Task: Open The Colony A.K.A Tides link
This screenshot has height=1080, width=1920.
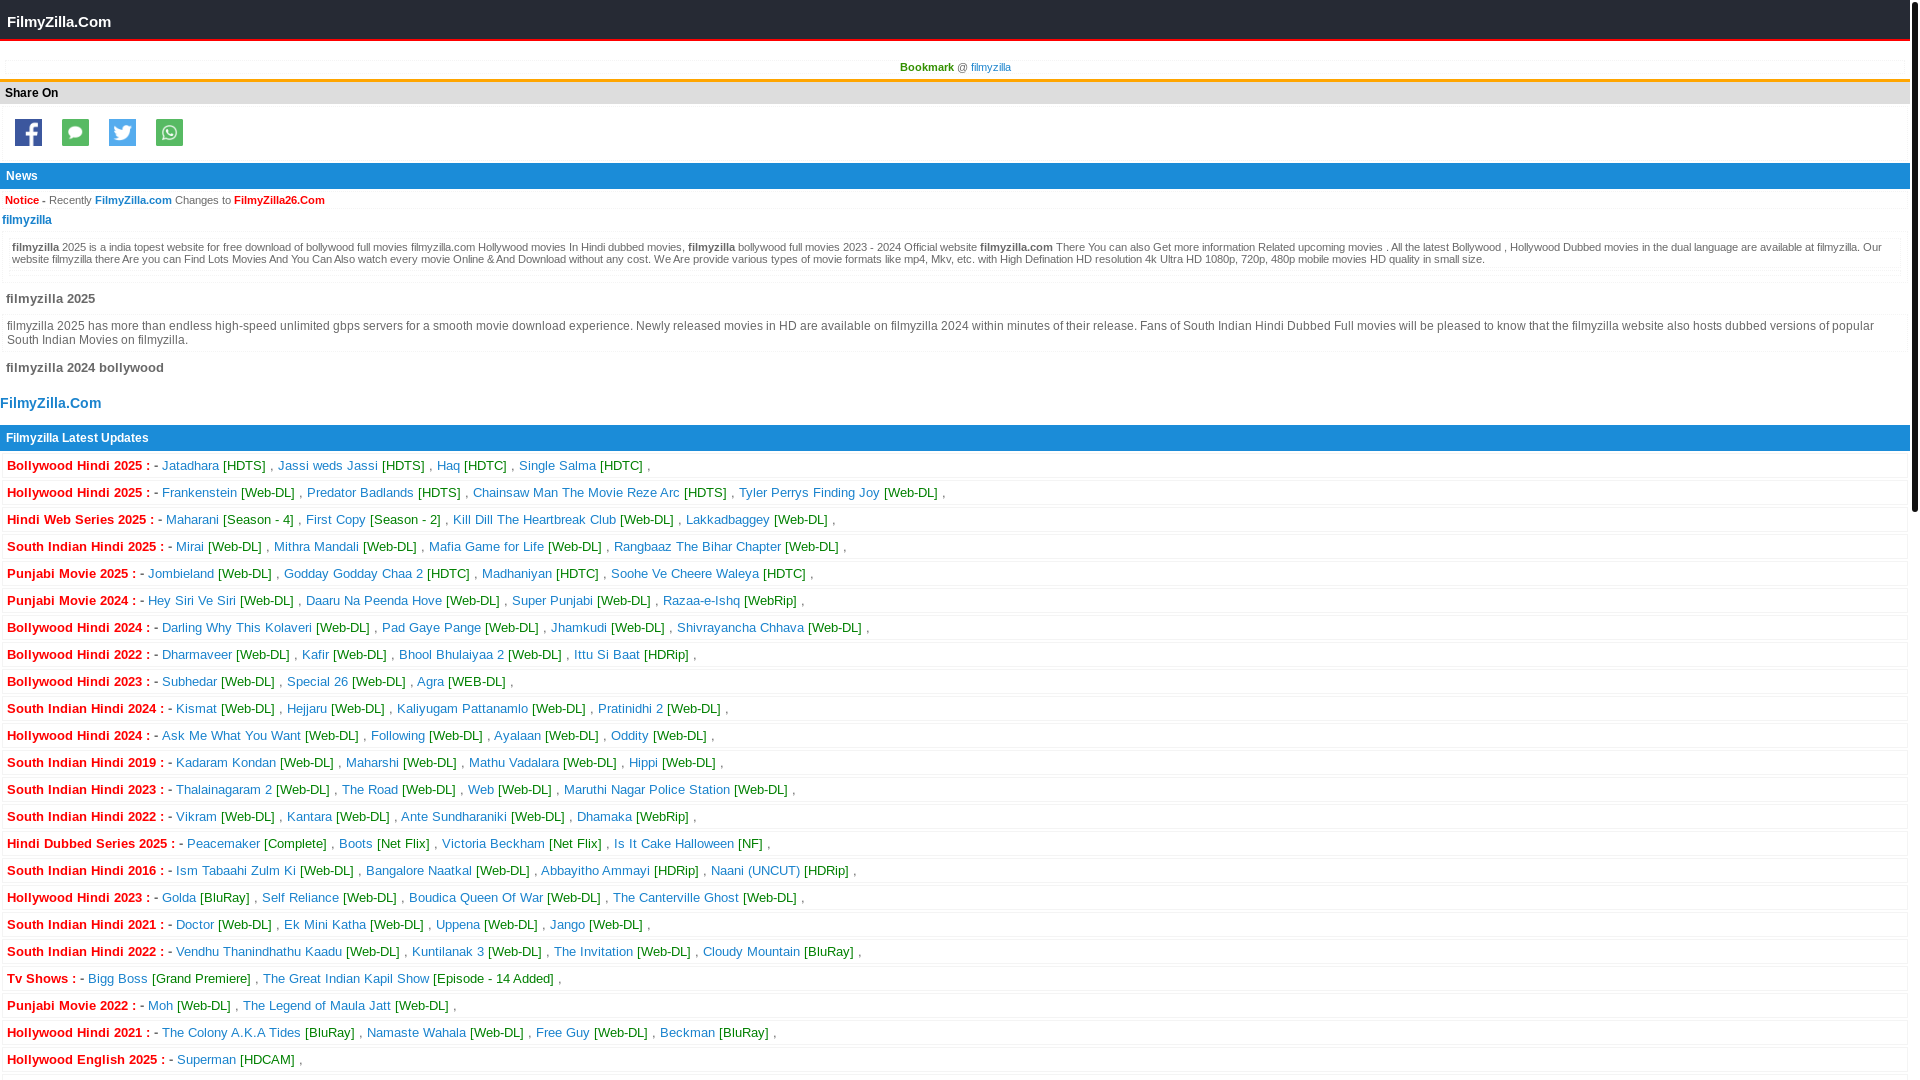Action: pos(231,1033)
